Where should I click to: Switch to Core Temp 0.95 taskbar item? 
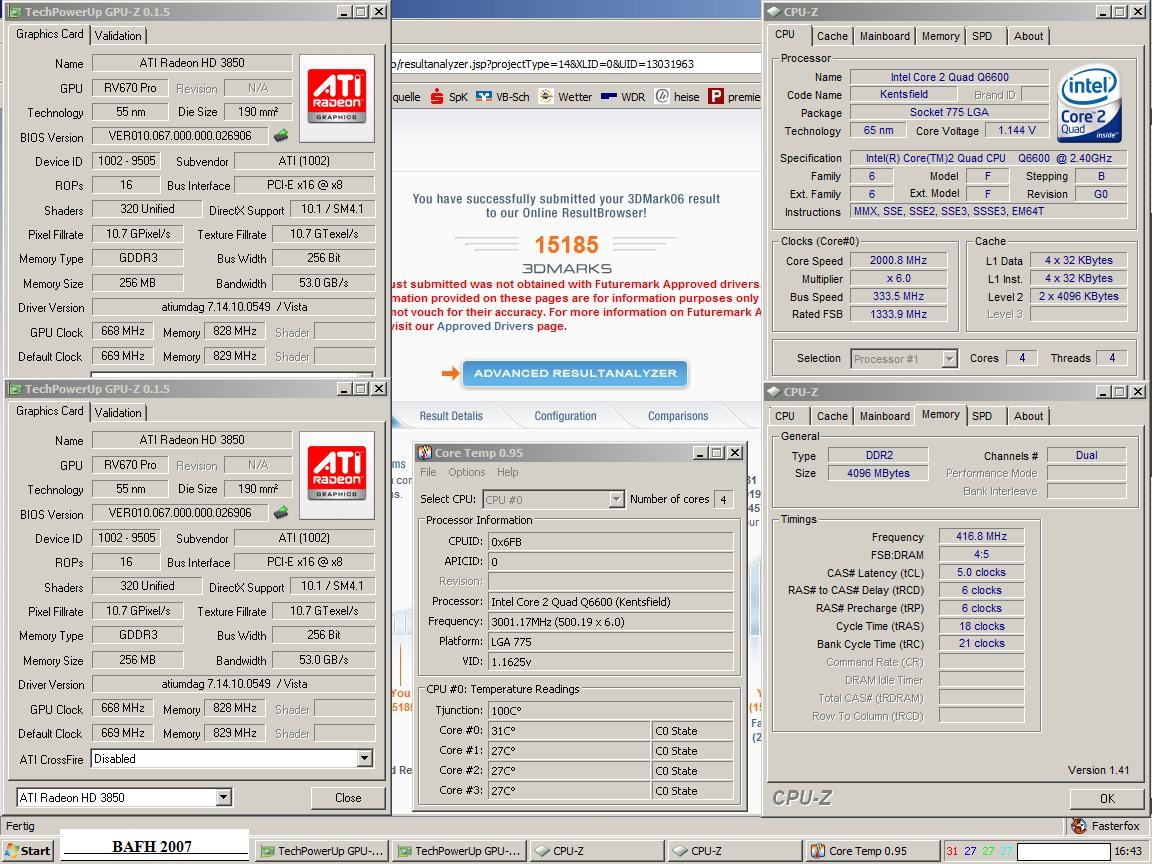[871, 851]
